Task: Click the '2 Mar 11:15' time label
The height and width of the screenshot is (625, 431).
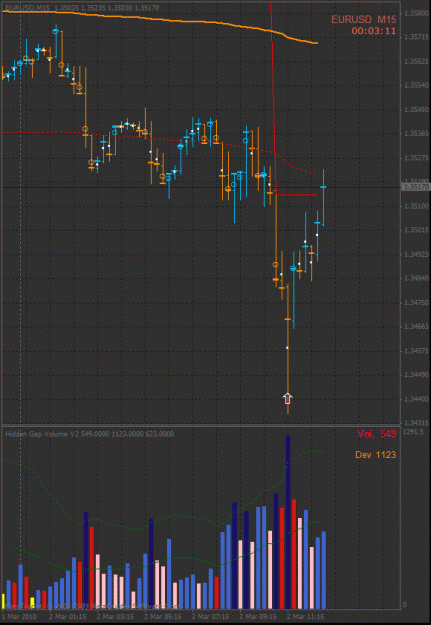Action: point(305,616)
